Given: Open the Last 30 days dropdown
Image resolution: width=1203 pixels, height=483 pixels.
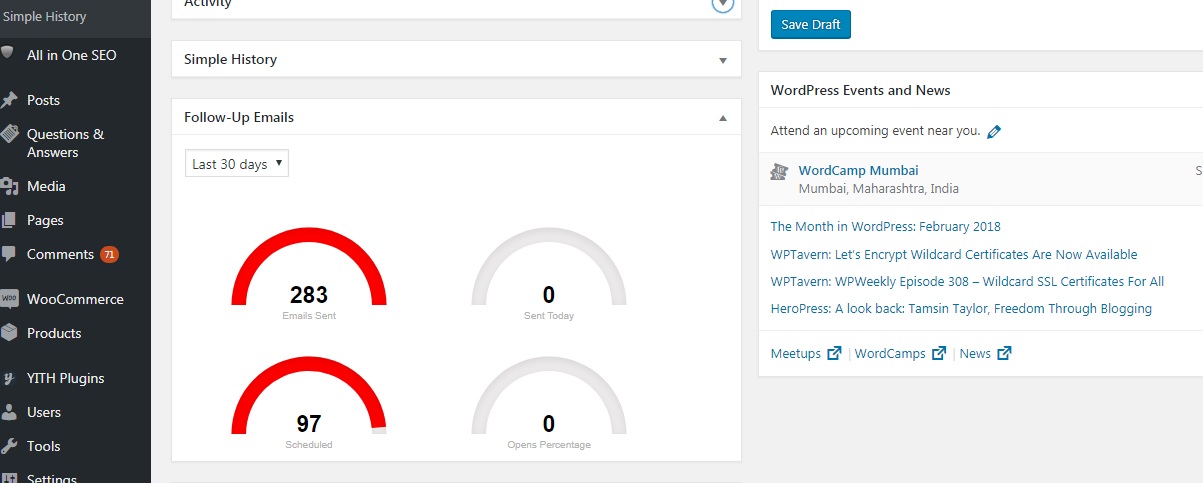Looking at the screenshot, I should (237, 164).
